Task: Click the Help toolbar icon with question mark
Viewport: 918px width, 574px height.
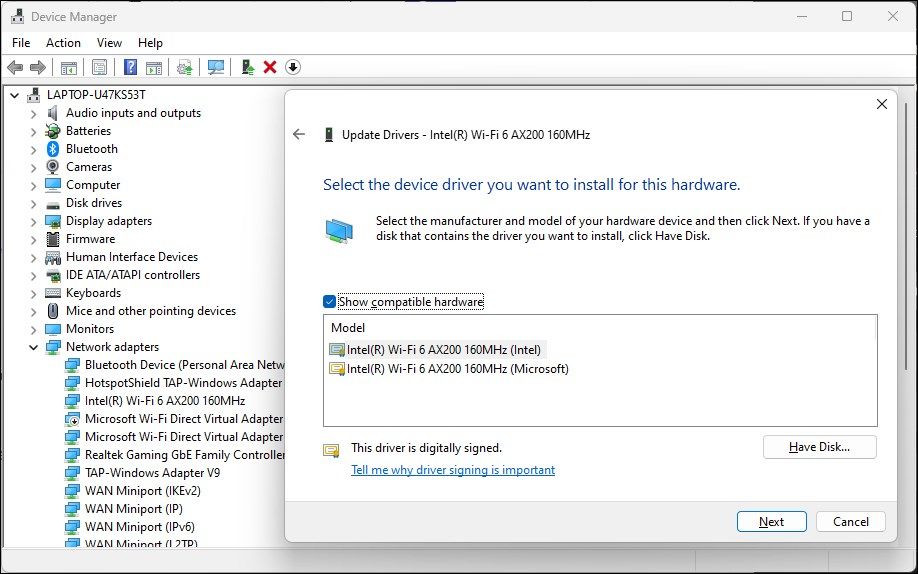Action: coord(130,67)
